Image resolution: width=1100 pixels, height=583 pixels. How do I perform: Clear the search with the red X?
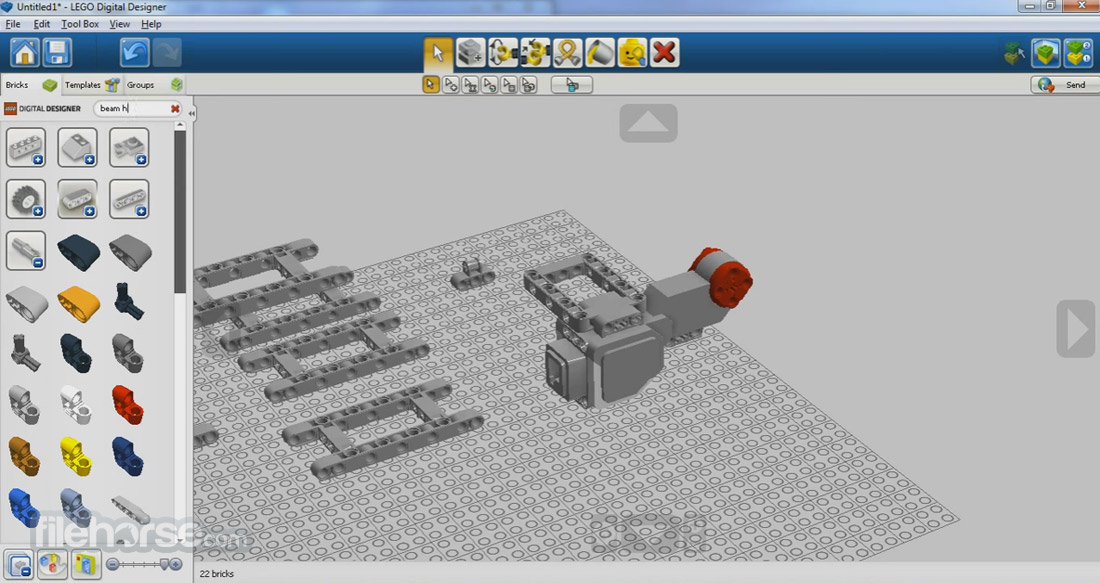tap(175, 109)
